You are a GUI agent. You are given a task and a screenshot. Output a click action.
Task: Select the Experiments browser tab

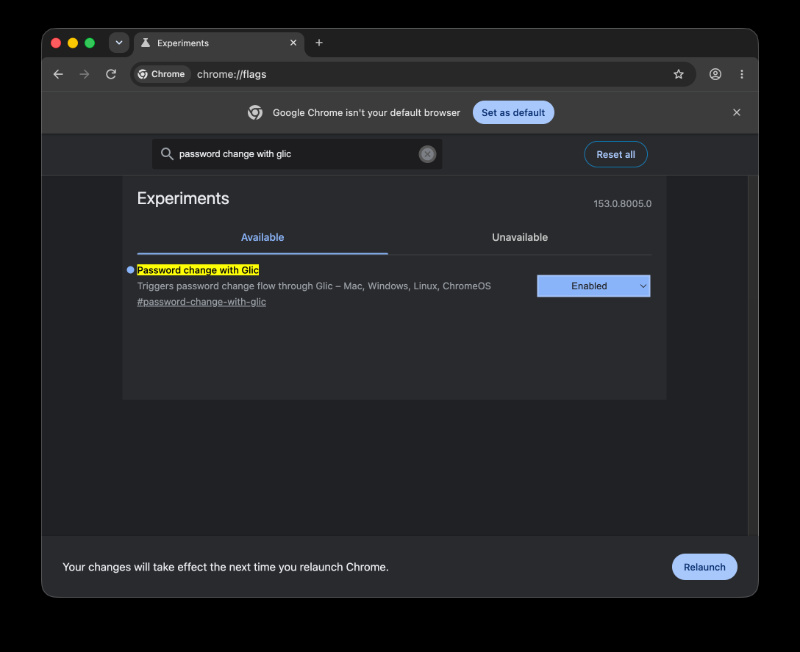219,43
